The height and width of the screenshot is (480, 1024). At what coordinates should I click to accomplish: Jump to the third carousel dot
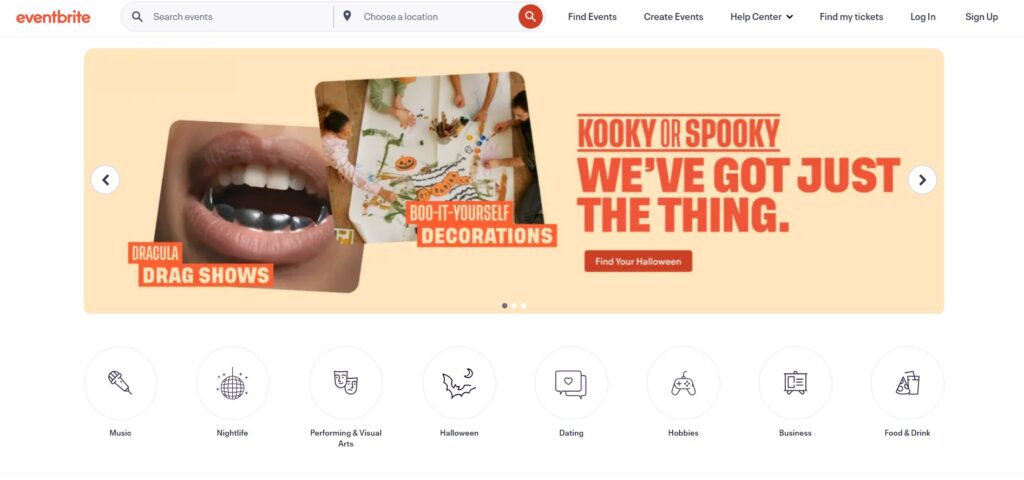tap(524, 306)
